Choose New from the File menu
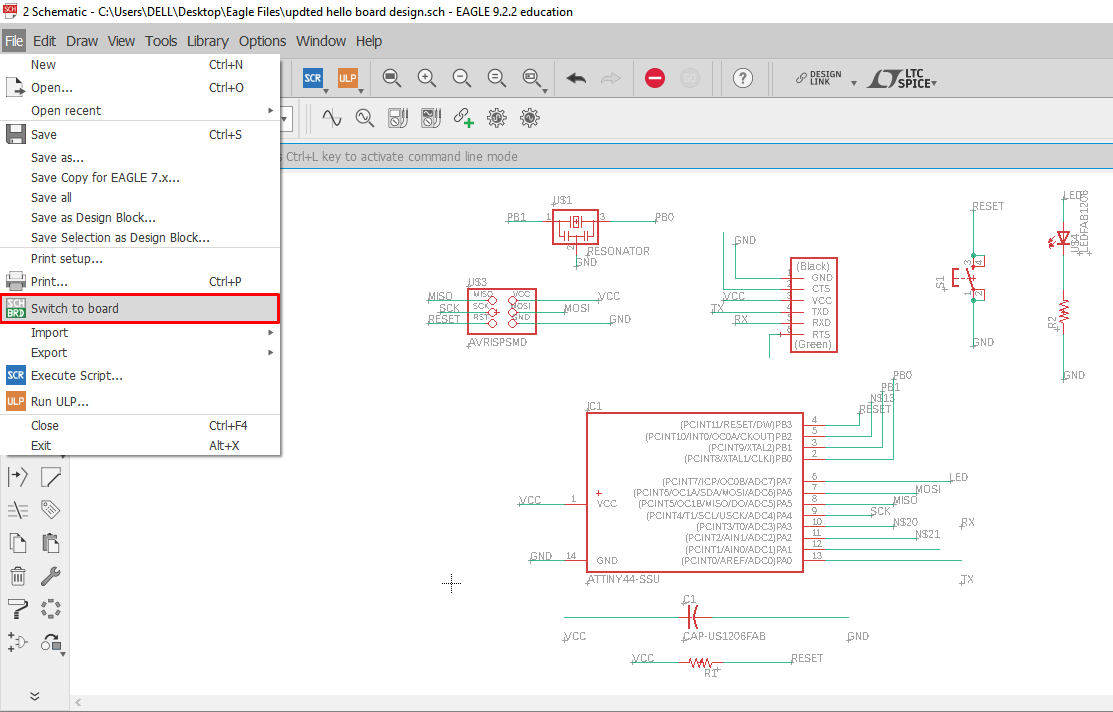 click(x=141, y=65)
